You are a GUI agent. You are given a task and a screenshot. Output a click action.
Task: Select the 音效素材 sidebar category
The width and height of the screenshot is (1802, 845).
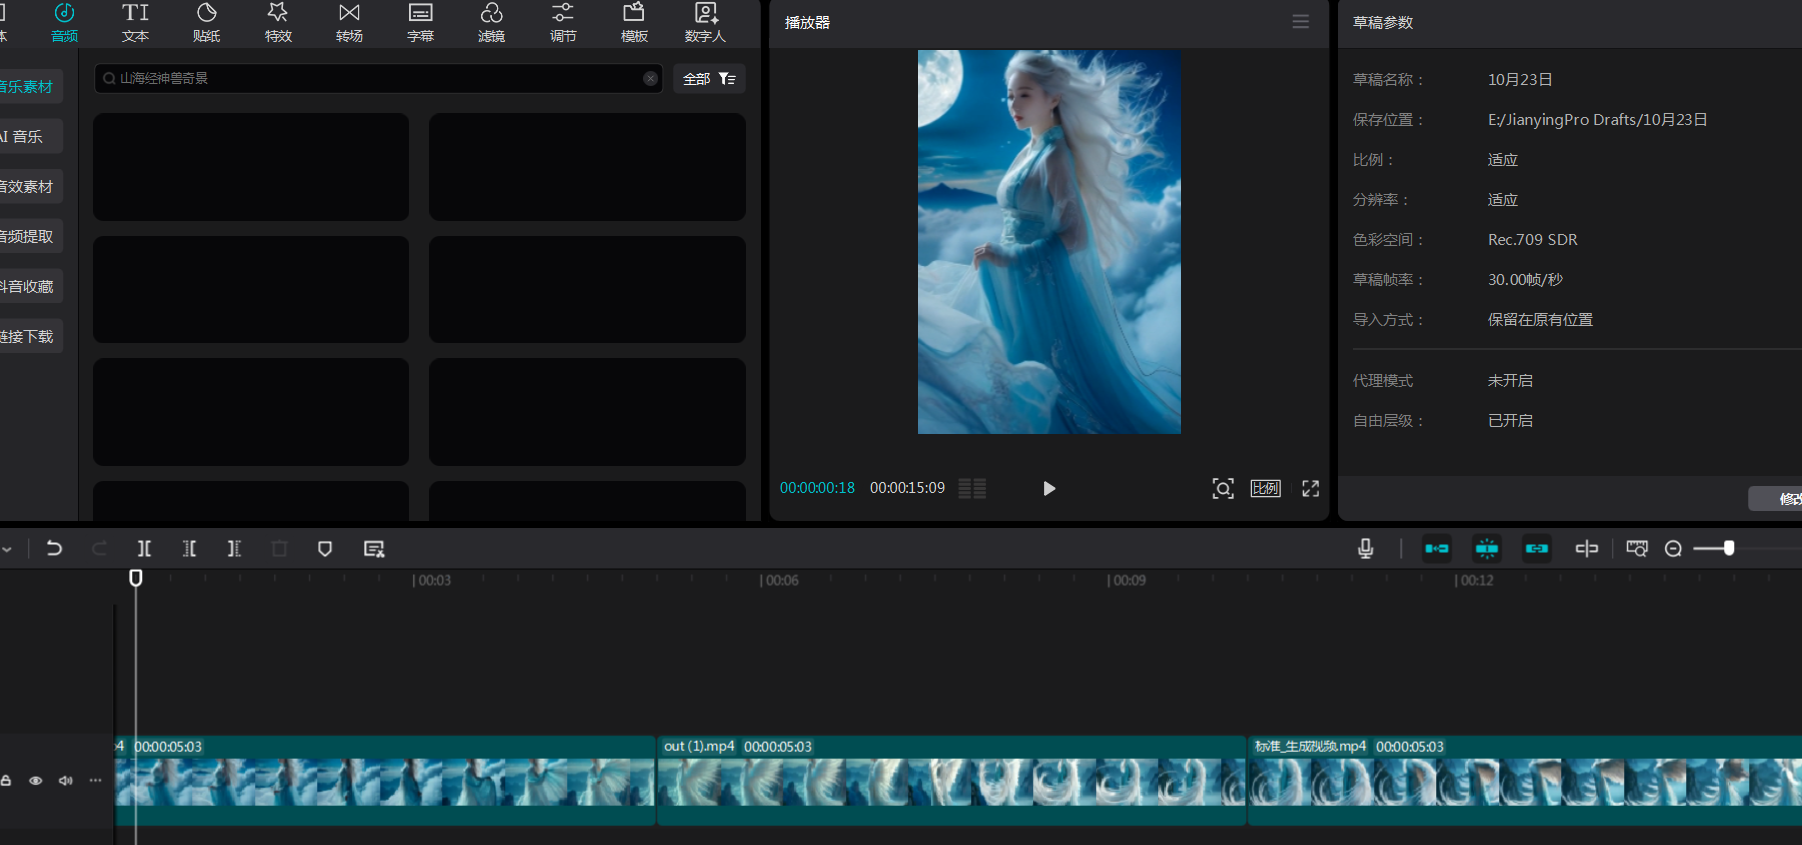coord(28,187)
